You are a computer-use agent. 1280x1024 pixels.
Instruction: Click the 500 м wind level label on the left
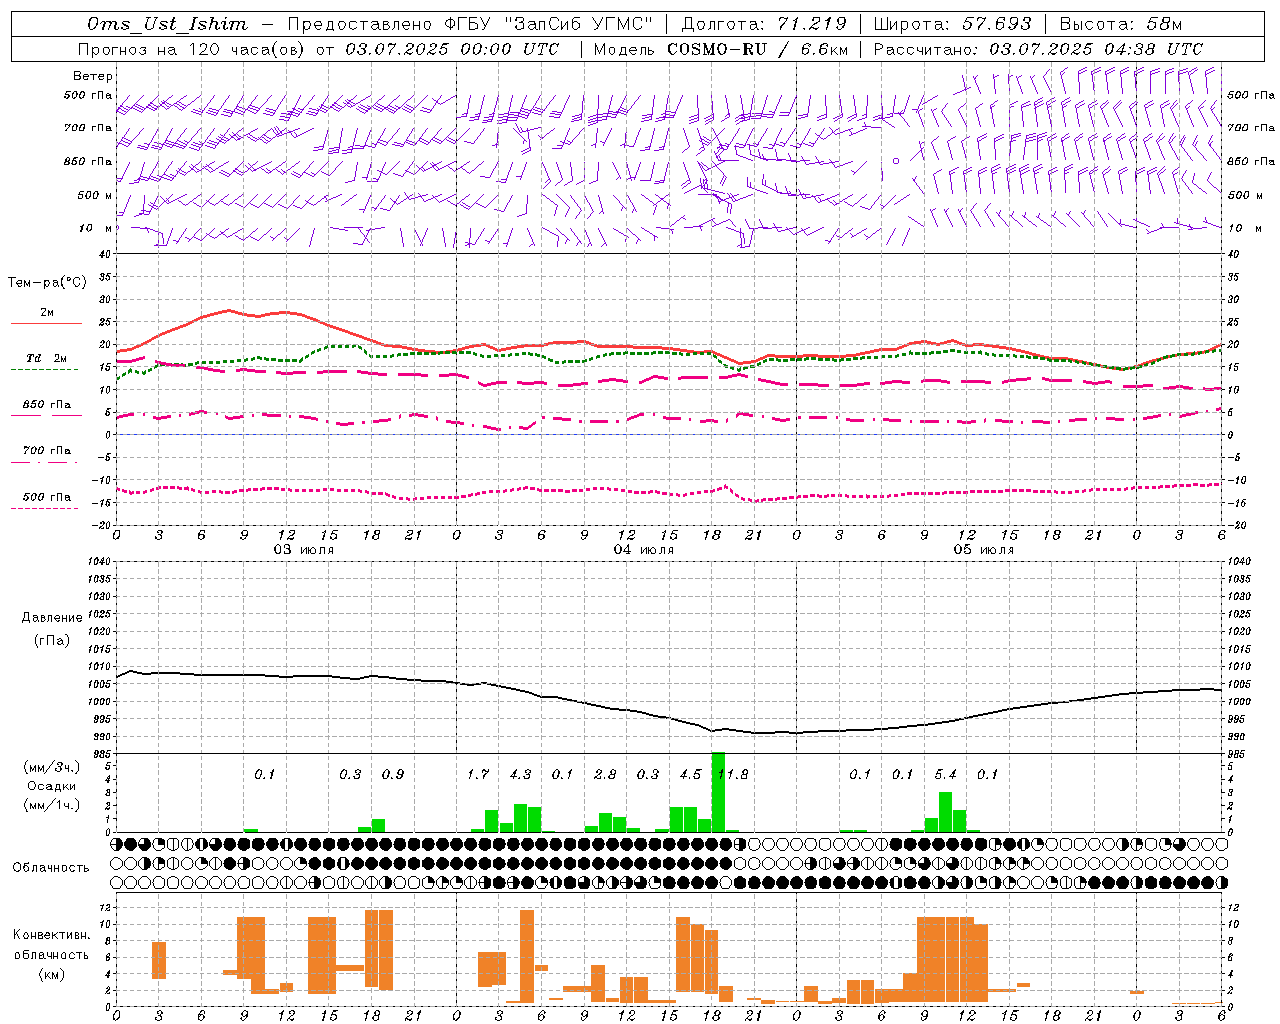[x=95, y=195]
